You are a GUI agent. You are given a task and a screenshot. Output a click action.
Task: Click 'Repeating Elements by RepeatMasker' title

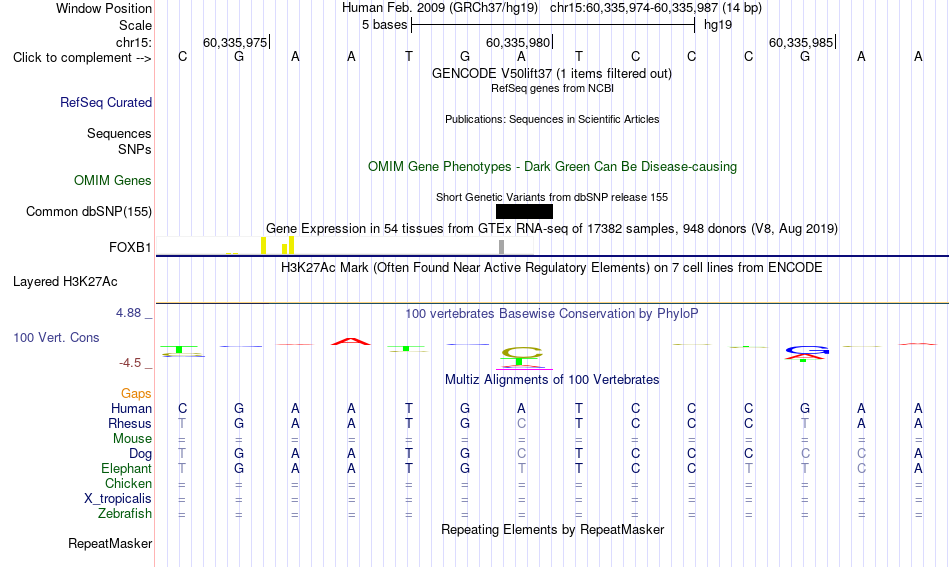tap(553, 529)
